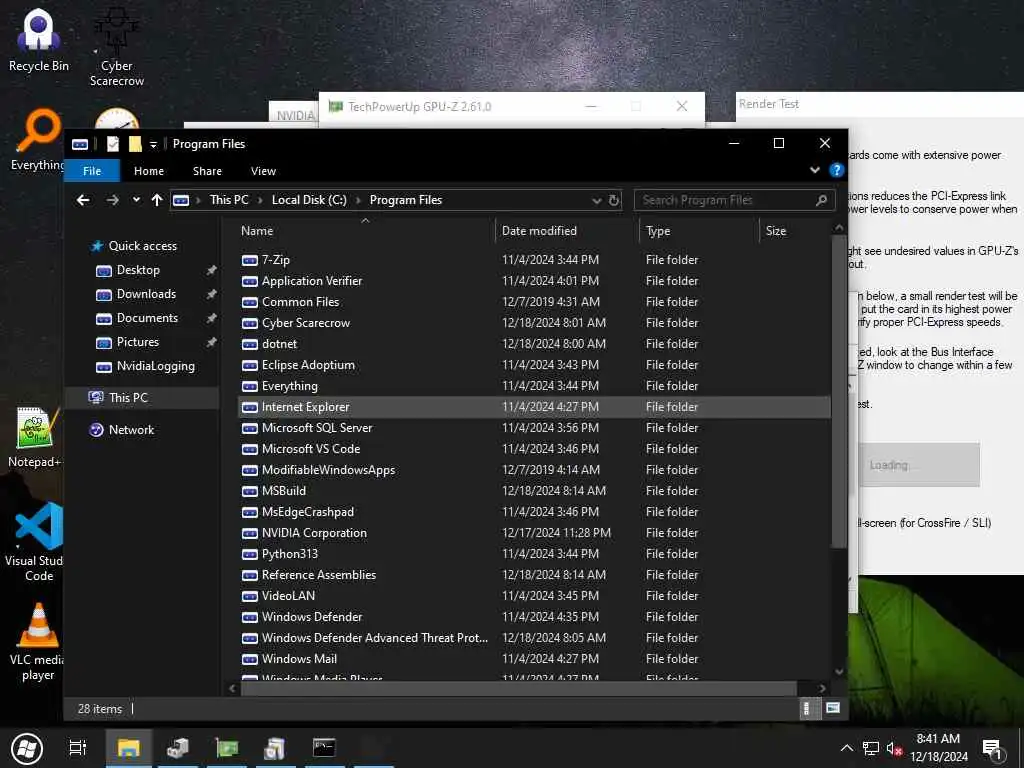Open address bar history dropdown
The image size is (1024, 768).
[596, 200]
